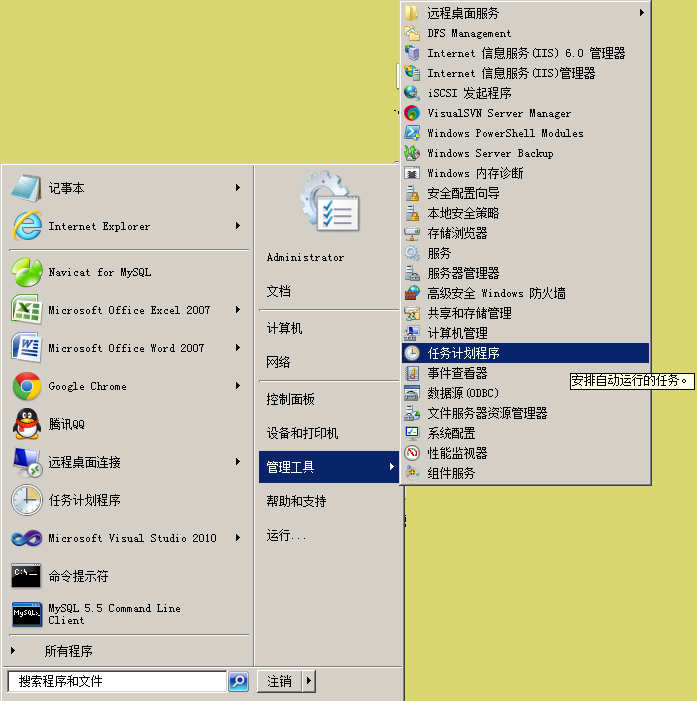Click the 服务 gear icon
The height and width of the screenshot is (701, 697).
click(x=412, y=253)
